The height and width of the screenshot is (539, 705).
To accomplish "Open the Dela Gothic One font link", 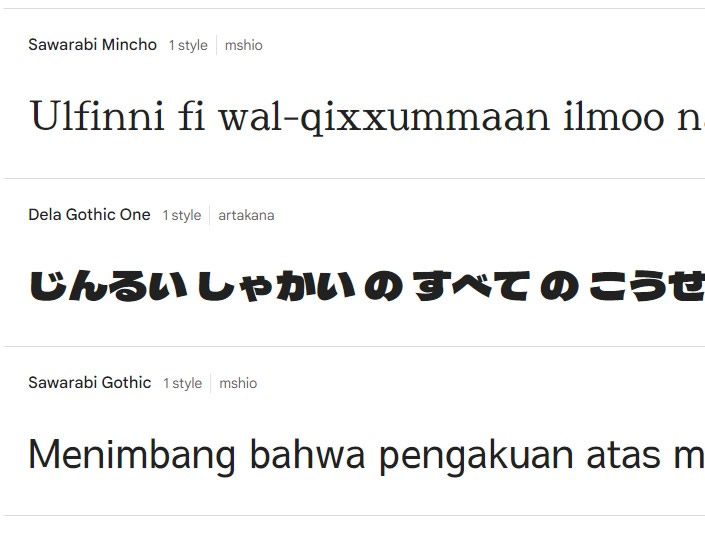I will tap(89, 215).
